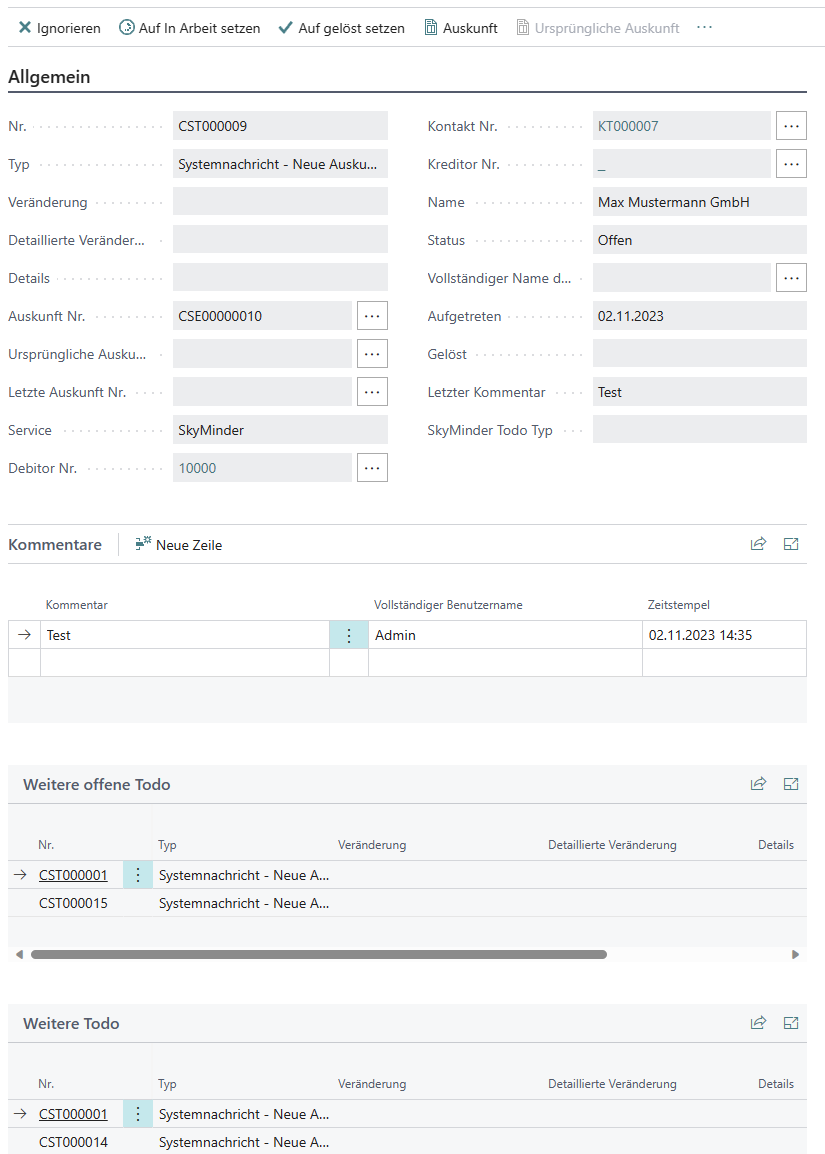This screenshot has height=1154, width=825.
Task: Open lookup for Kreditor Nr. field
Action: point(791,164)
